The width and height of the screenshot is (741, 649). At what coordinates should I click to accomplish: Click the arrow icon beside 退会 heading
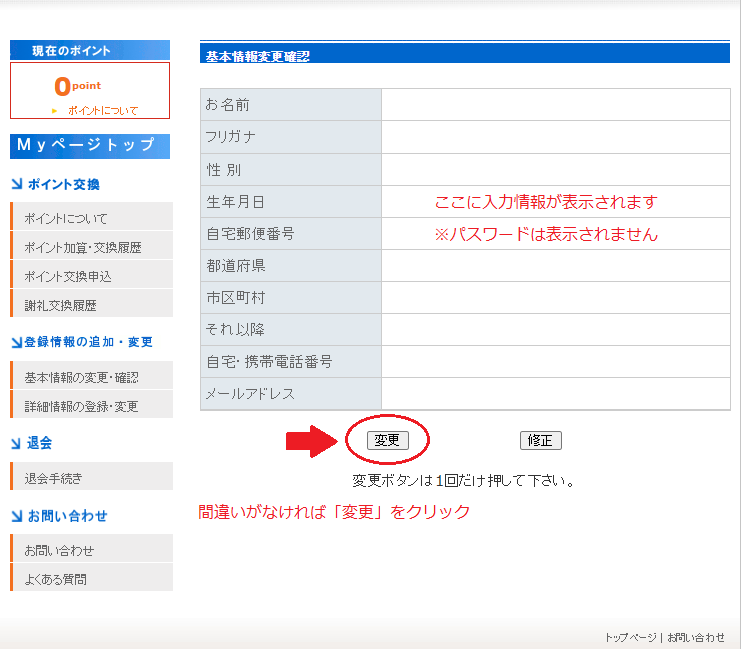point(16,443)
